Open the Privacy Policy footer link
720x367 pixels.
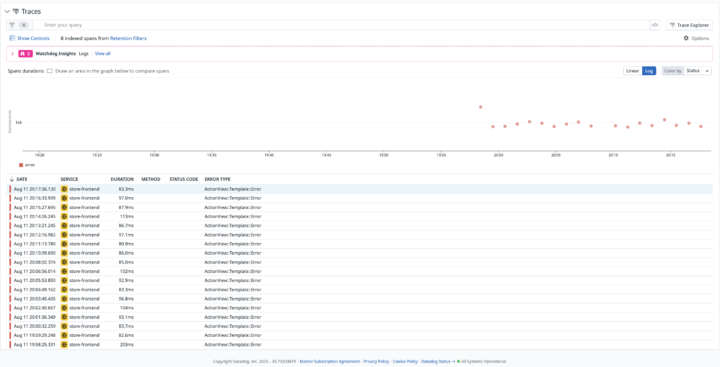[376, 361]
